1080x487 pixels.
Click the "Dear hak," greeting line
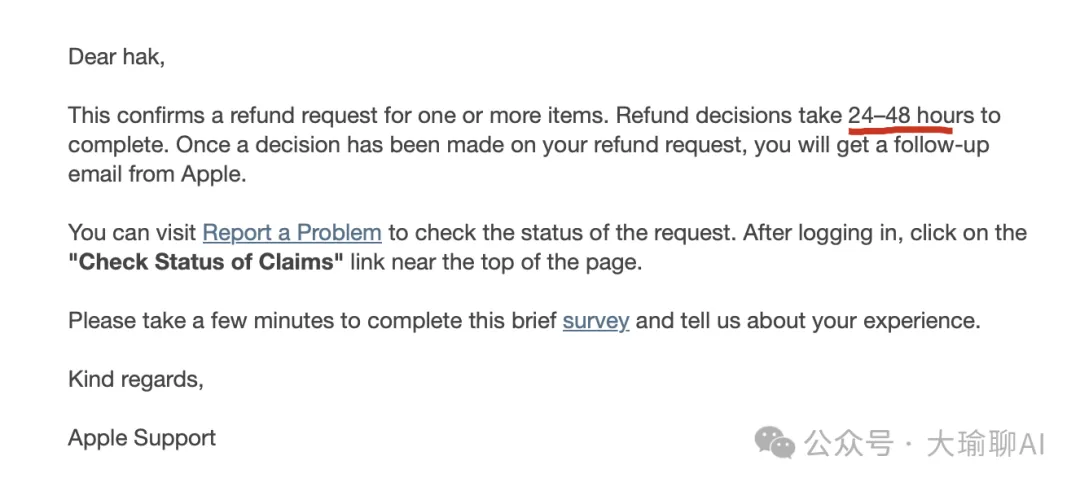116,57
